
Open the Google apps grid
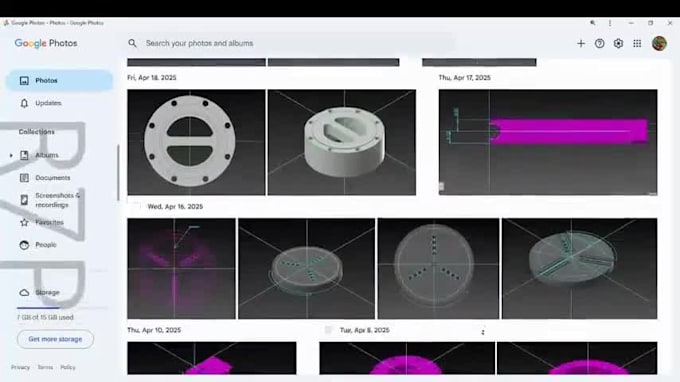coord(637,43)
